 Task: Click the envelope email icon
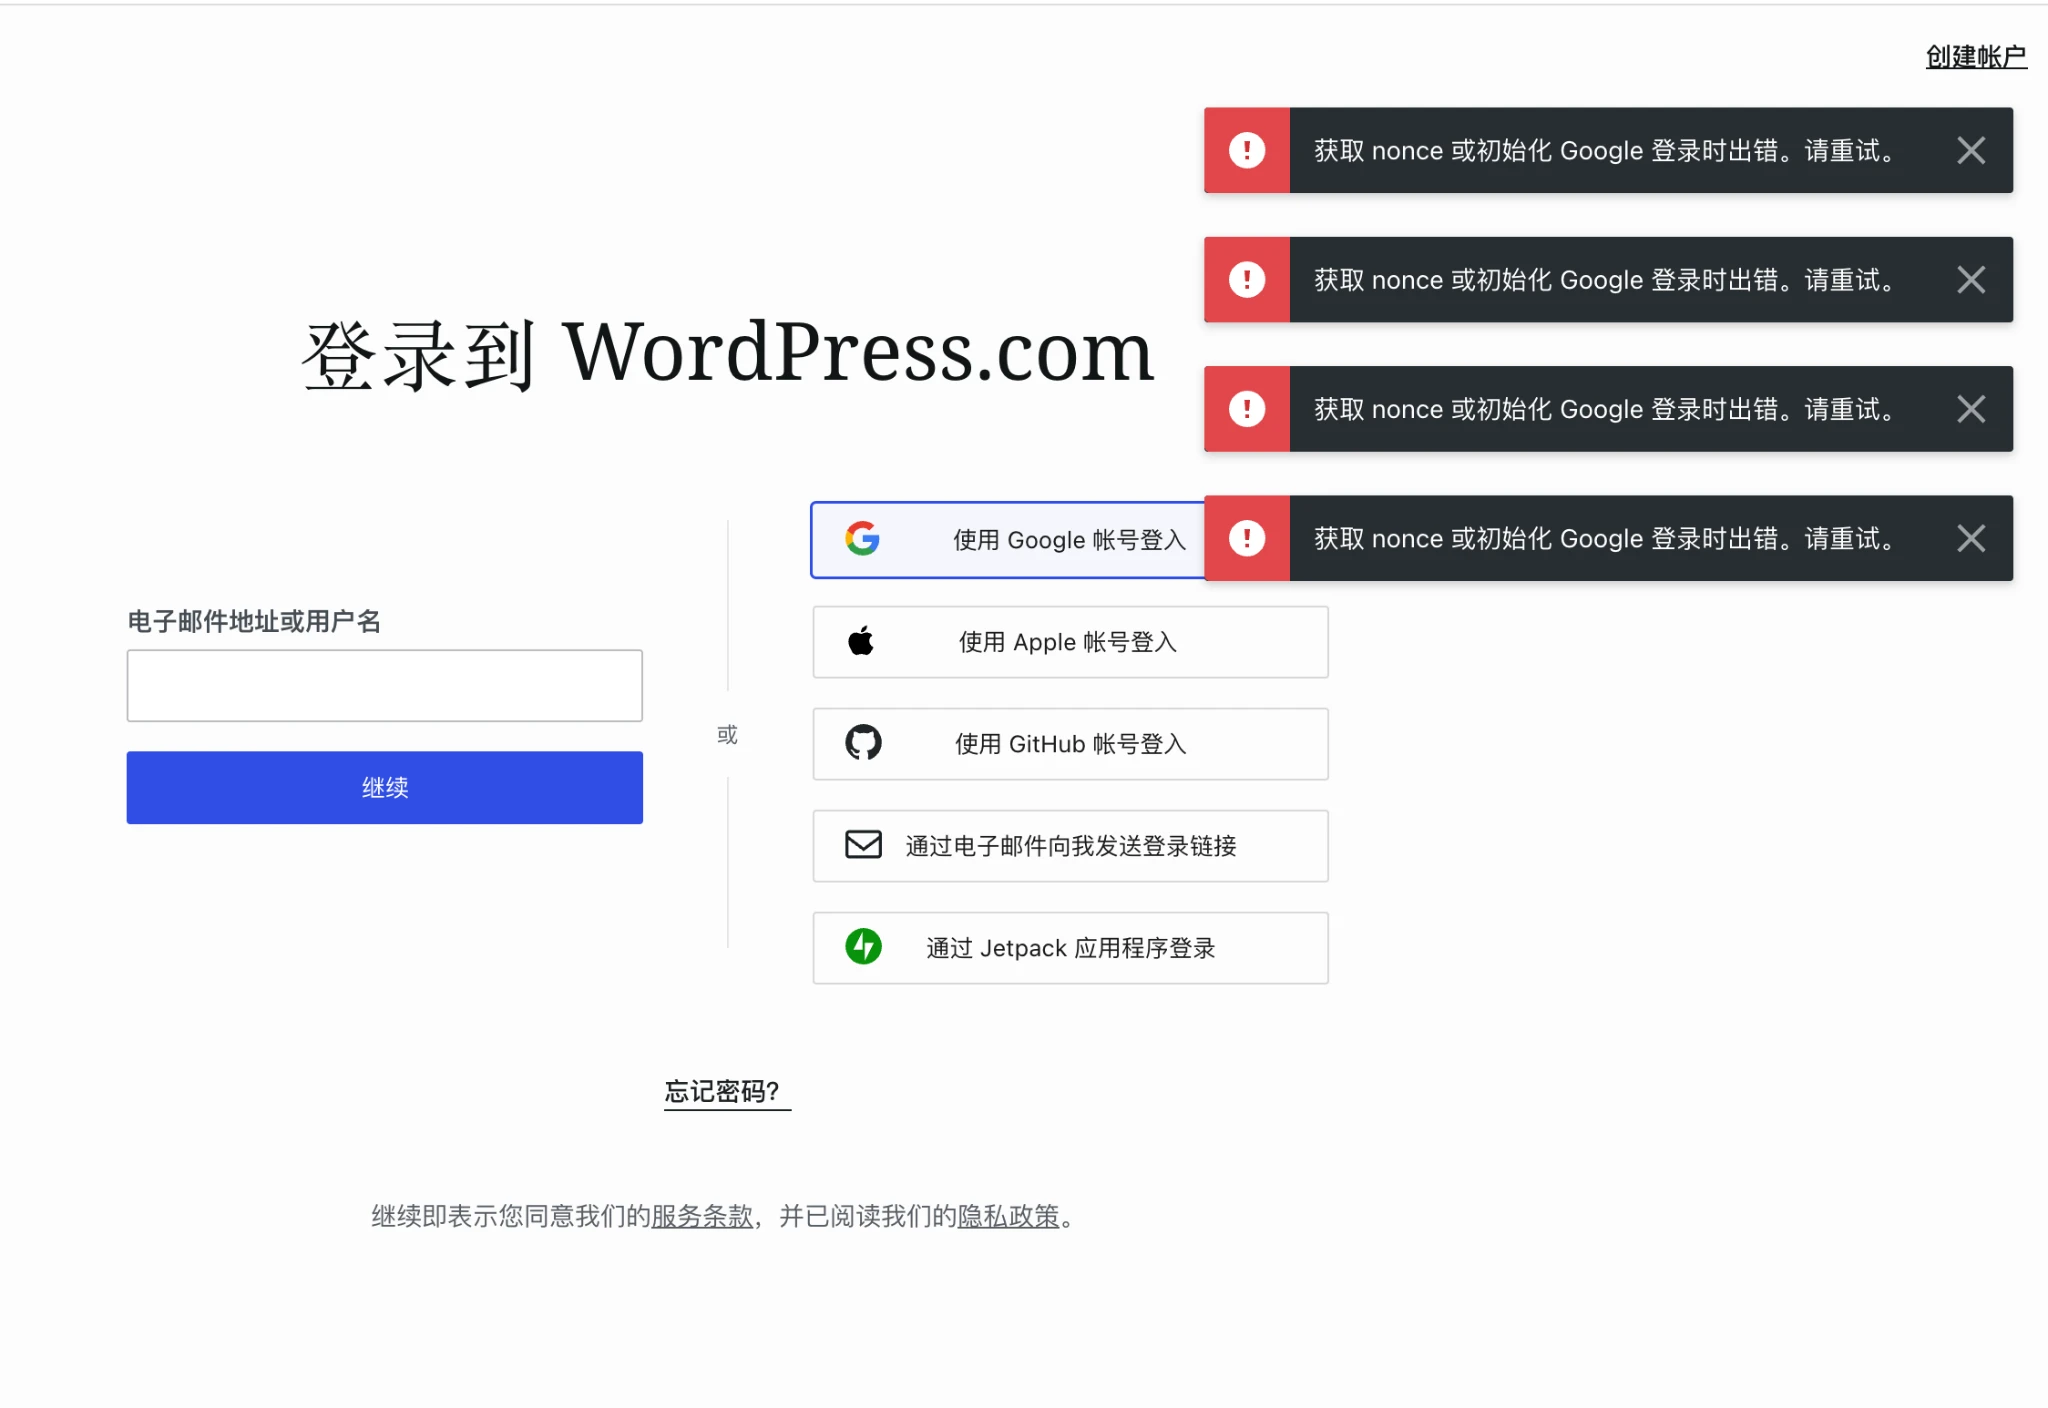pyautogui.click(x=863, y=845)
